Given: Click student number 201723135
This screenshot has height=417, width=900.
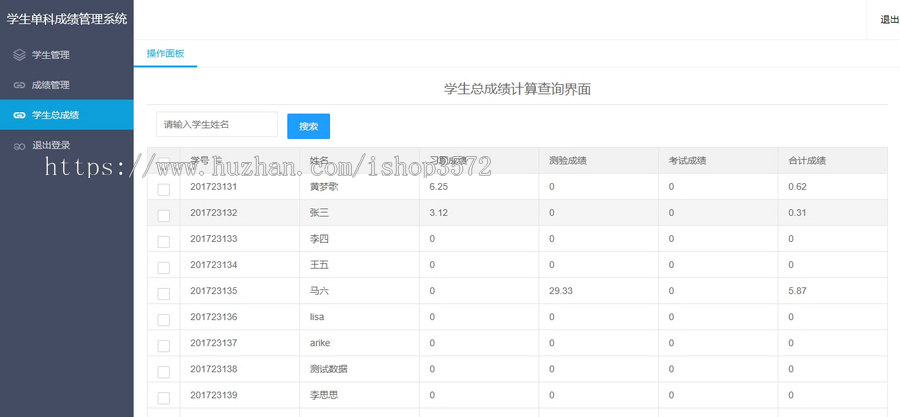Looking at the screenshot, I should (214, 291).
